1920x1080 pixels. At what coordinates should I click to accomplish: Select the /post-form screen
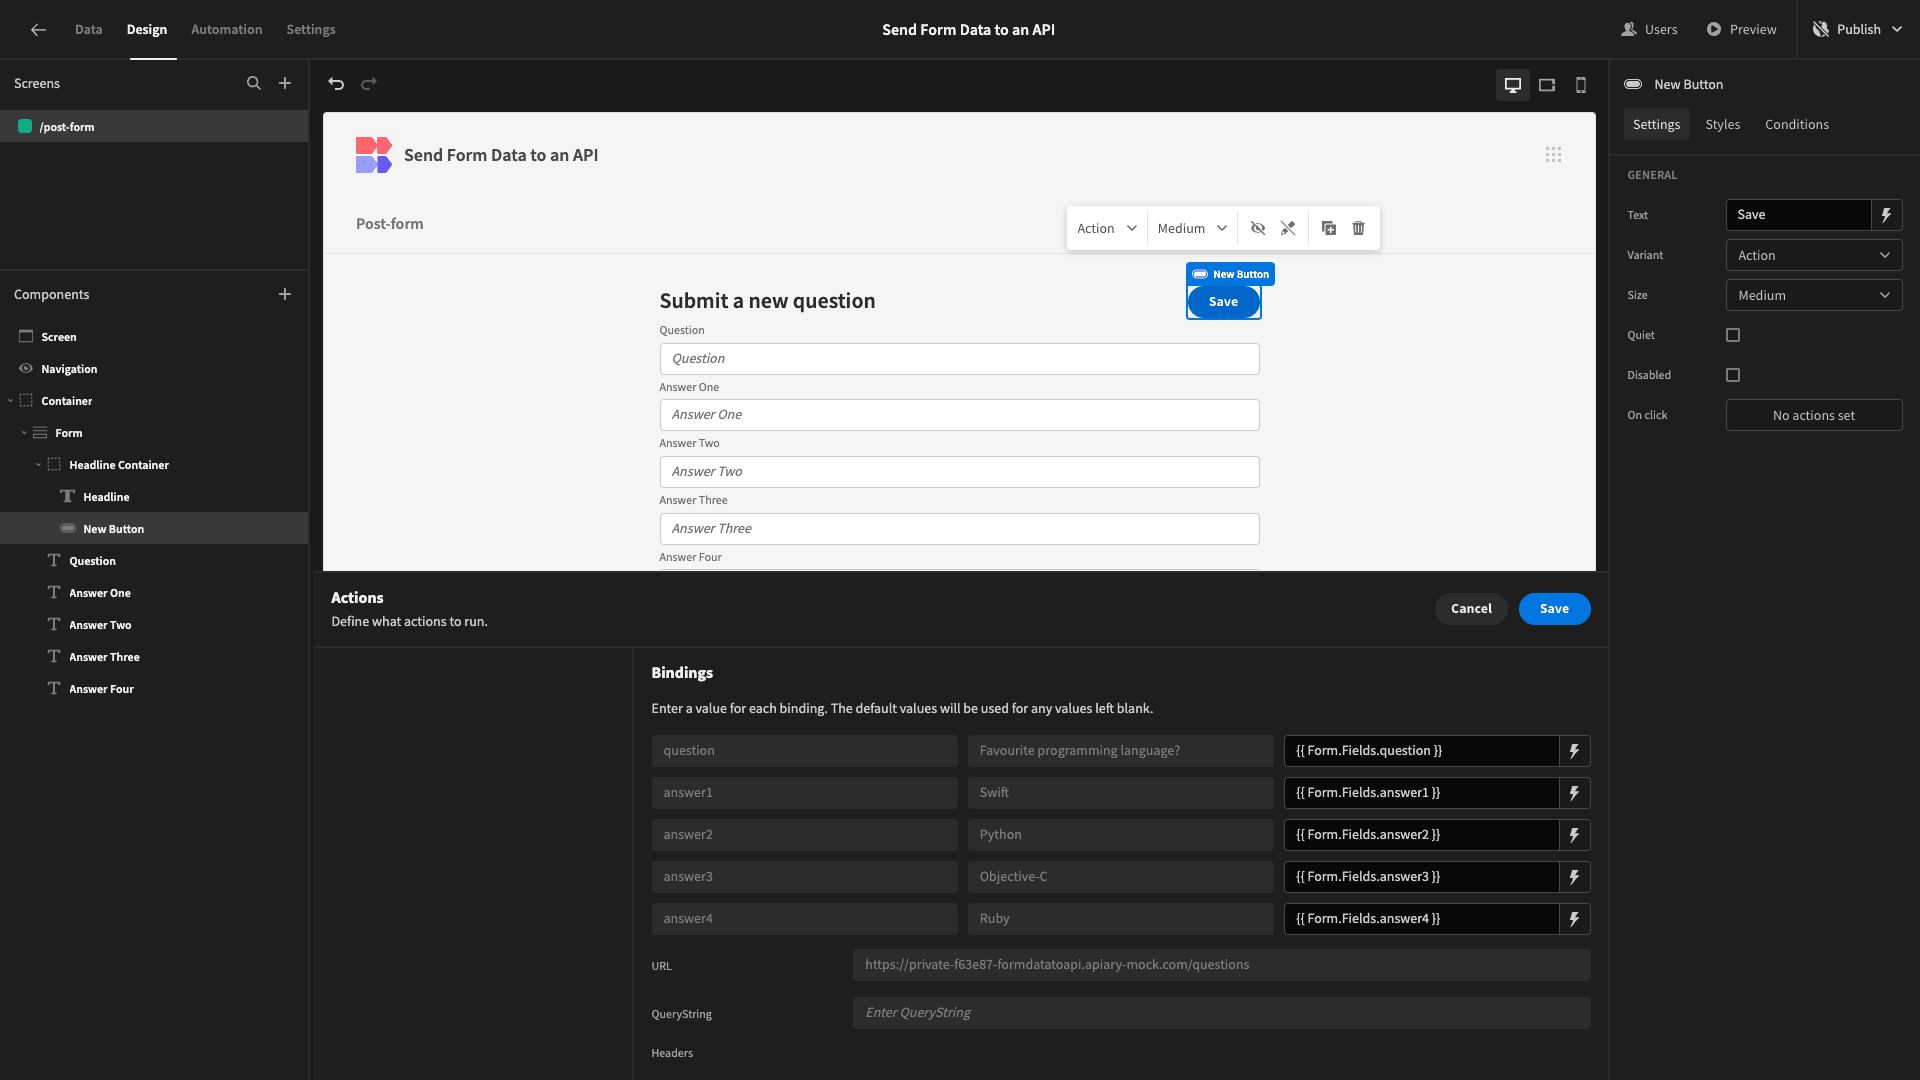[x=154, y=127]
